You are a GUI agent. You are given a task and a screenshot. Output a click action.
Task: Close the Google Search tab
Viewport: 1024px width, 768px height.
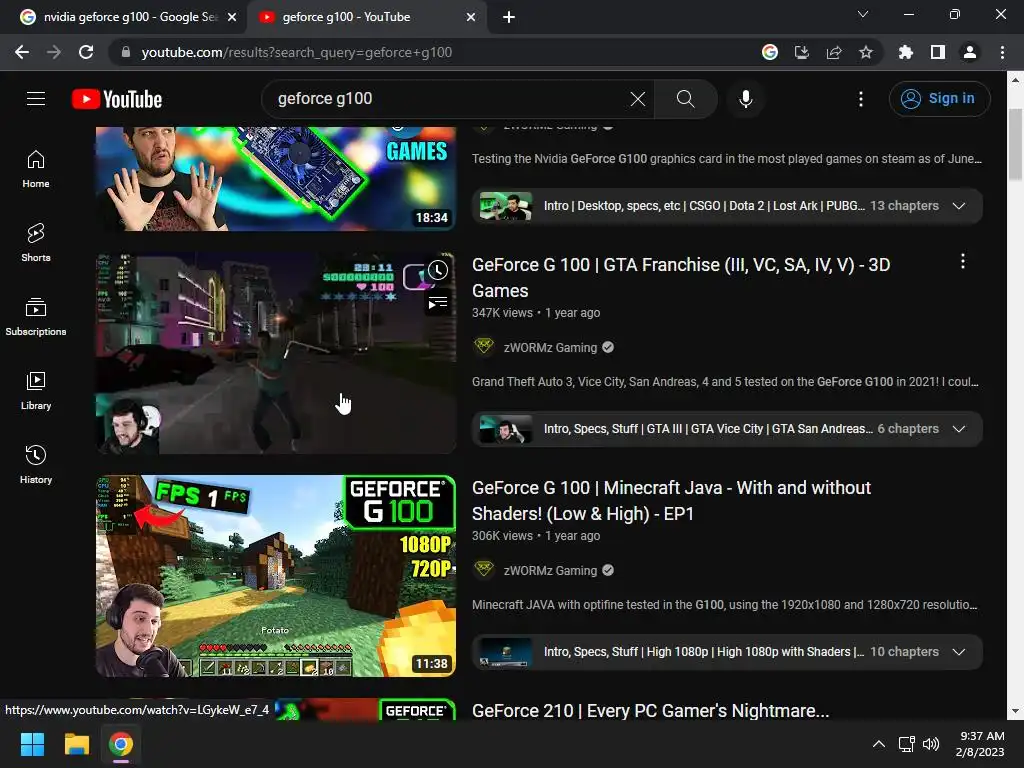click(232, 17)
